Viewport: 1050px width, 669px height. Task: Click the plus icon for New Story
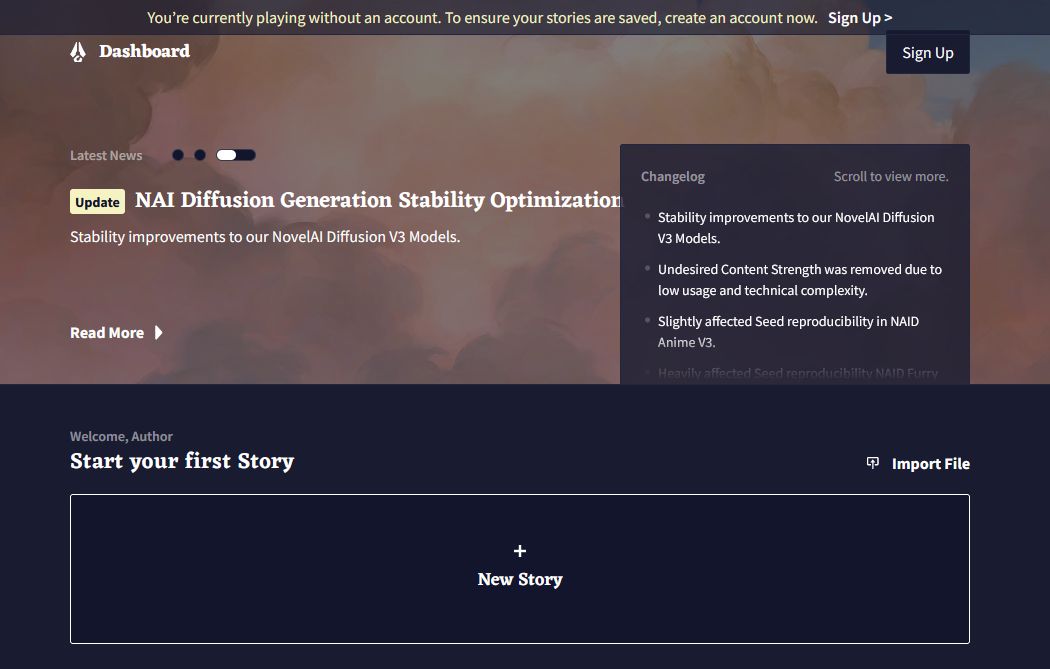(x=520, y=551)
